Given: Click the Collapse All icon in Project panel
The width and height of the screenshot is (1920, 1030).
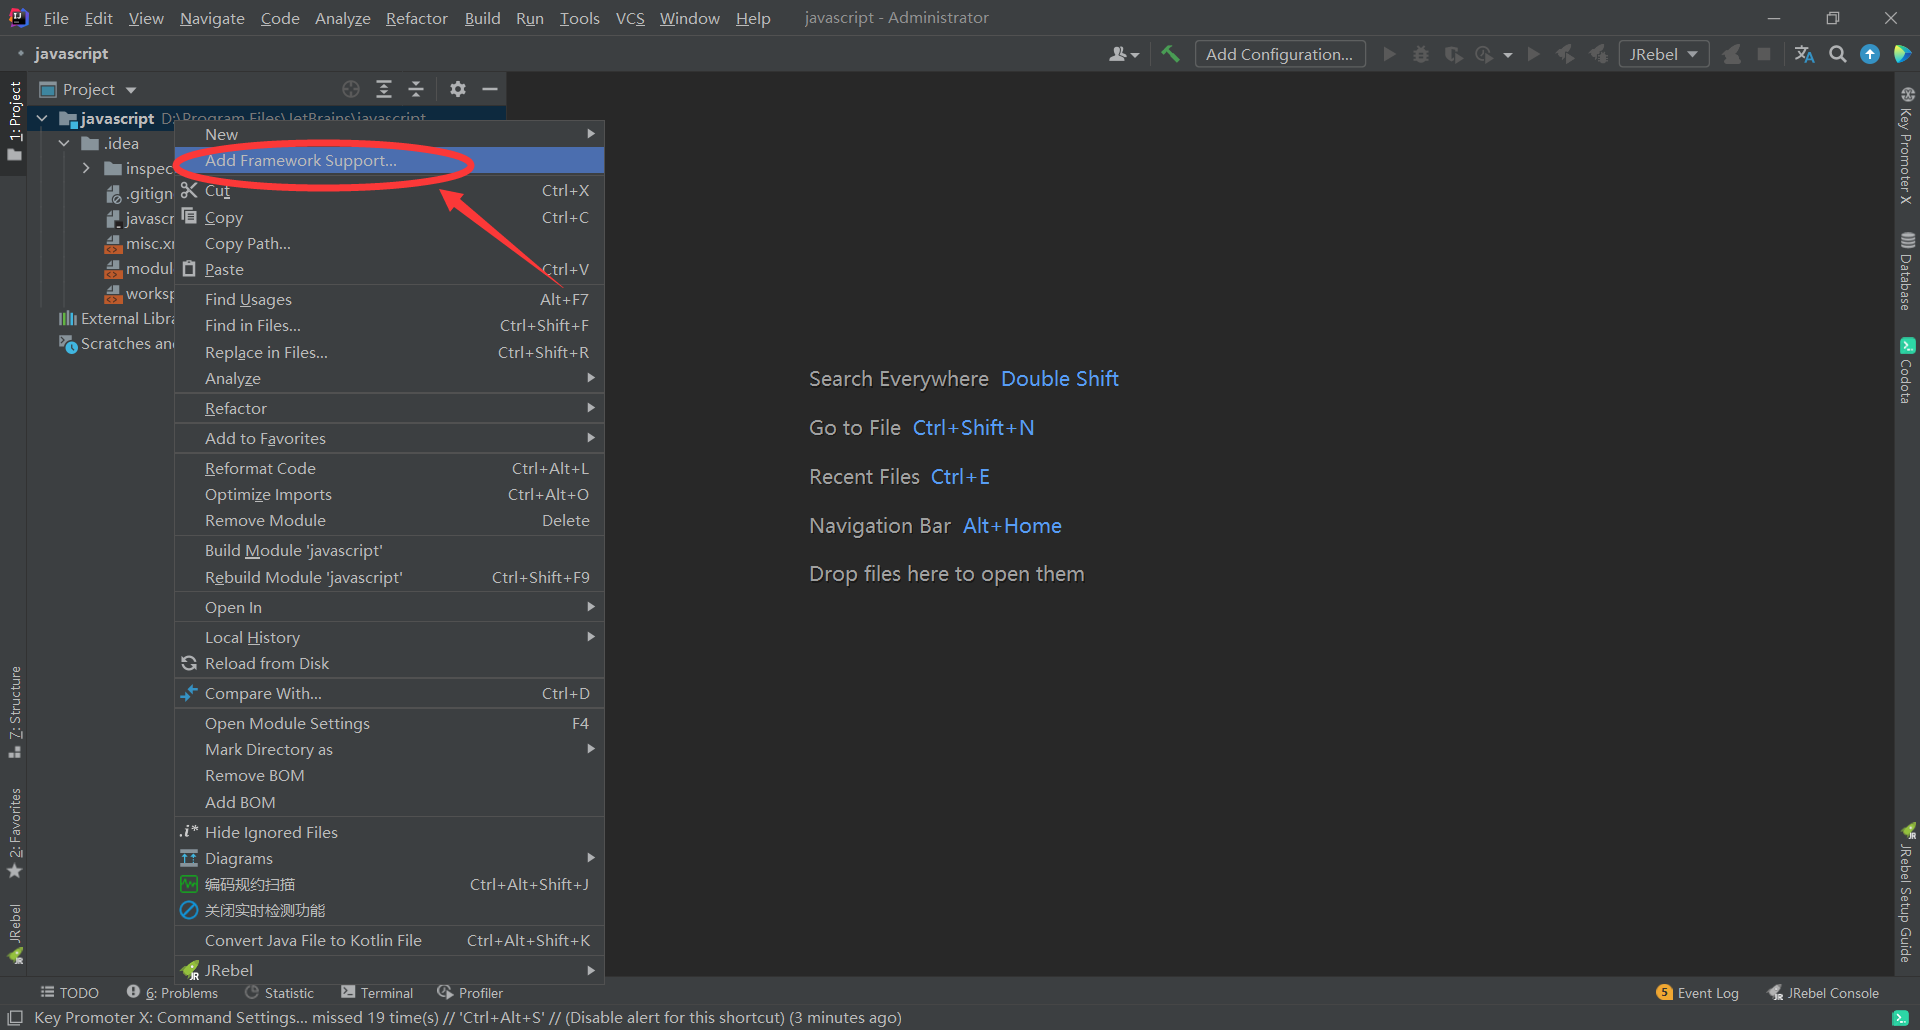Looking at the screenshot, I should pos(417,89).
